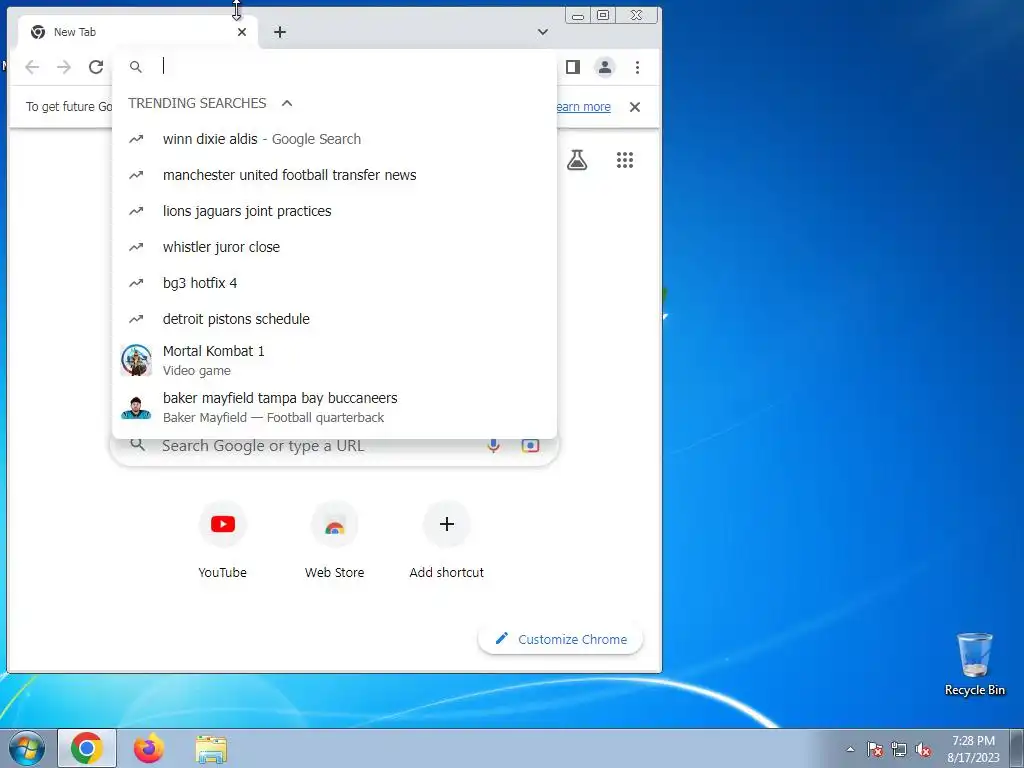The image size is (1024, 768).
Task: Click the Search Google or type a URL box
Action: 334,447
